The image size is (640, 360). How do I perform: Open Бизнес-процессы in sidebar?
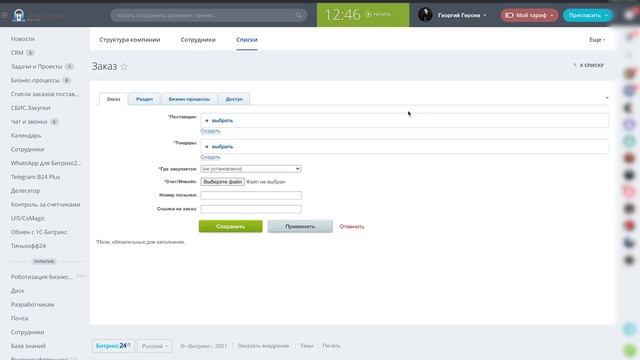tap(35, 80)
